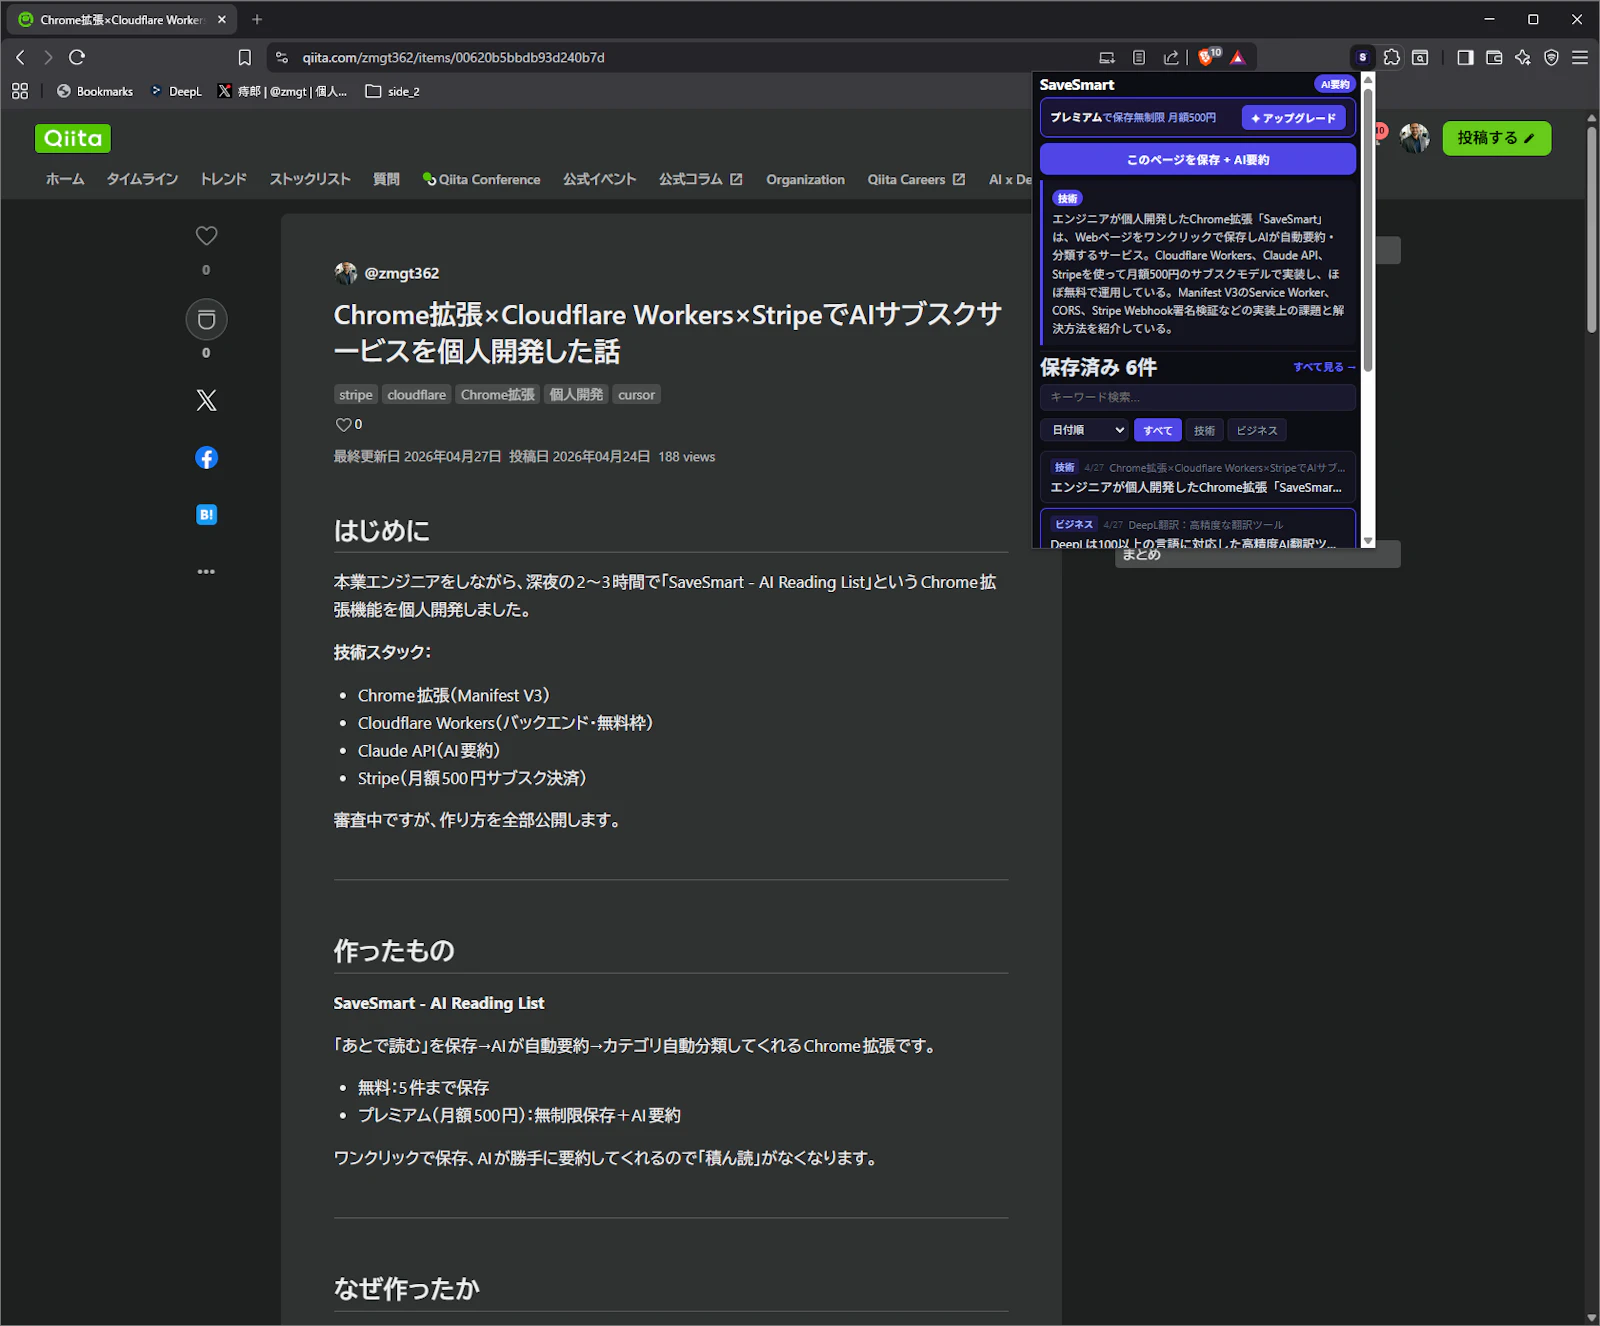
Task: Click the cloudflare tag
Action: [x=417, y=395]
